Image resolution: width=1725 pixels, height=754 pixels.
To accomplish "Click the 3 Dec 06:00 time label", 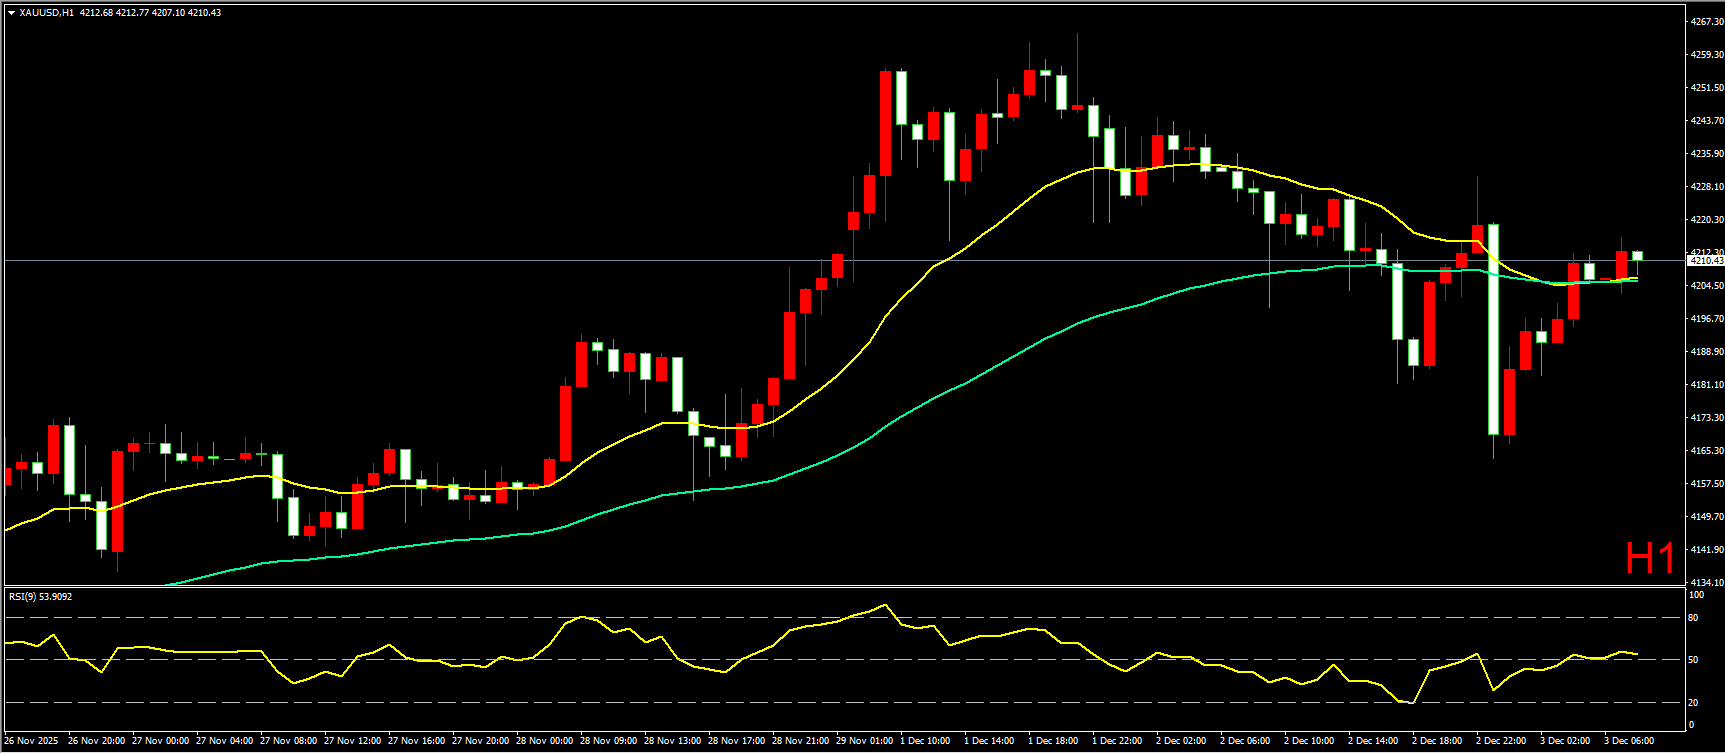I will click(x=1629, y=741).
